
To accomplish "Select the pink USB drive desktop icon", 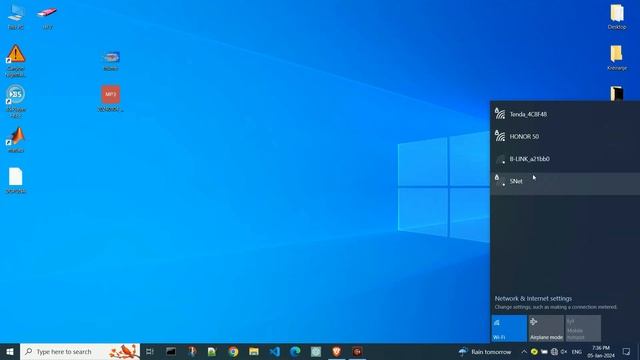I will (x=47, y=17).
